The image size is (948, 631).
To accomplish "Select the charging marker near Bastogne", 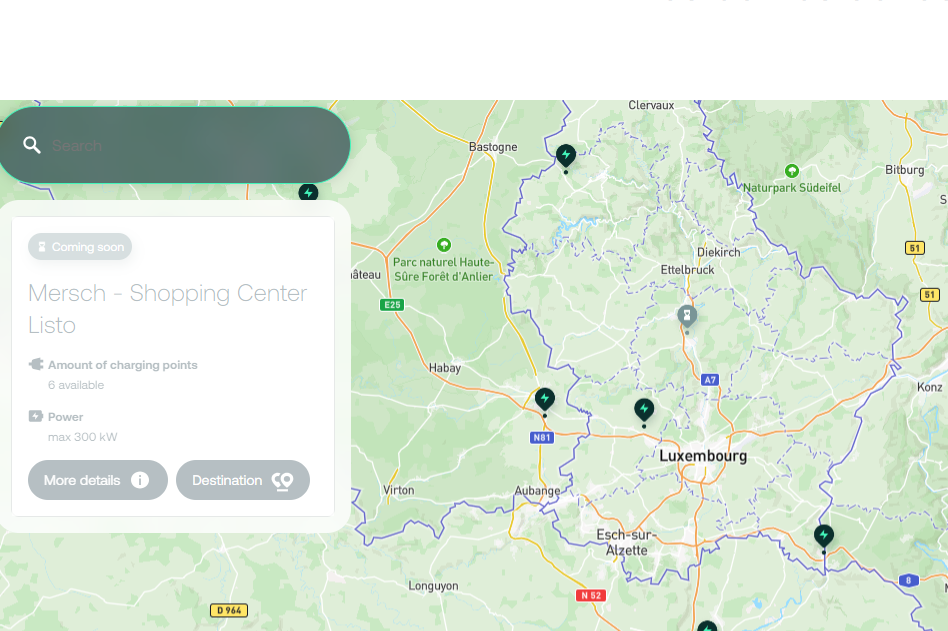I will pyautogui.click(x=566, y=156).
